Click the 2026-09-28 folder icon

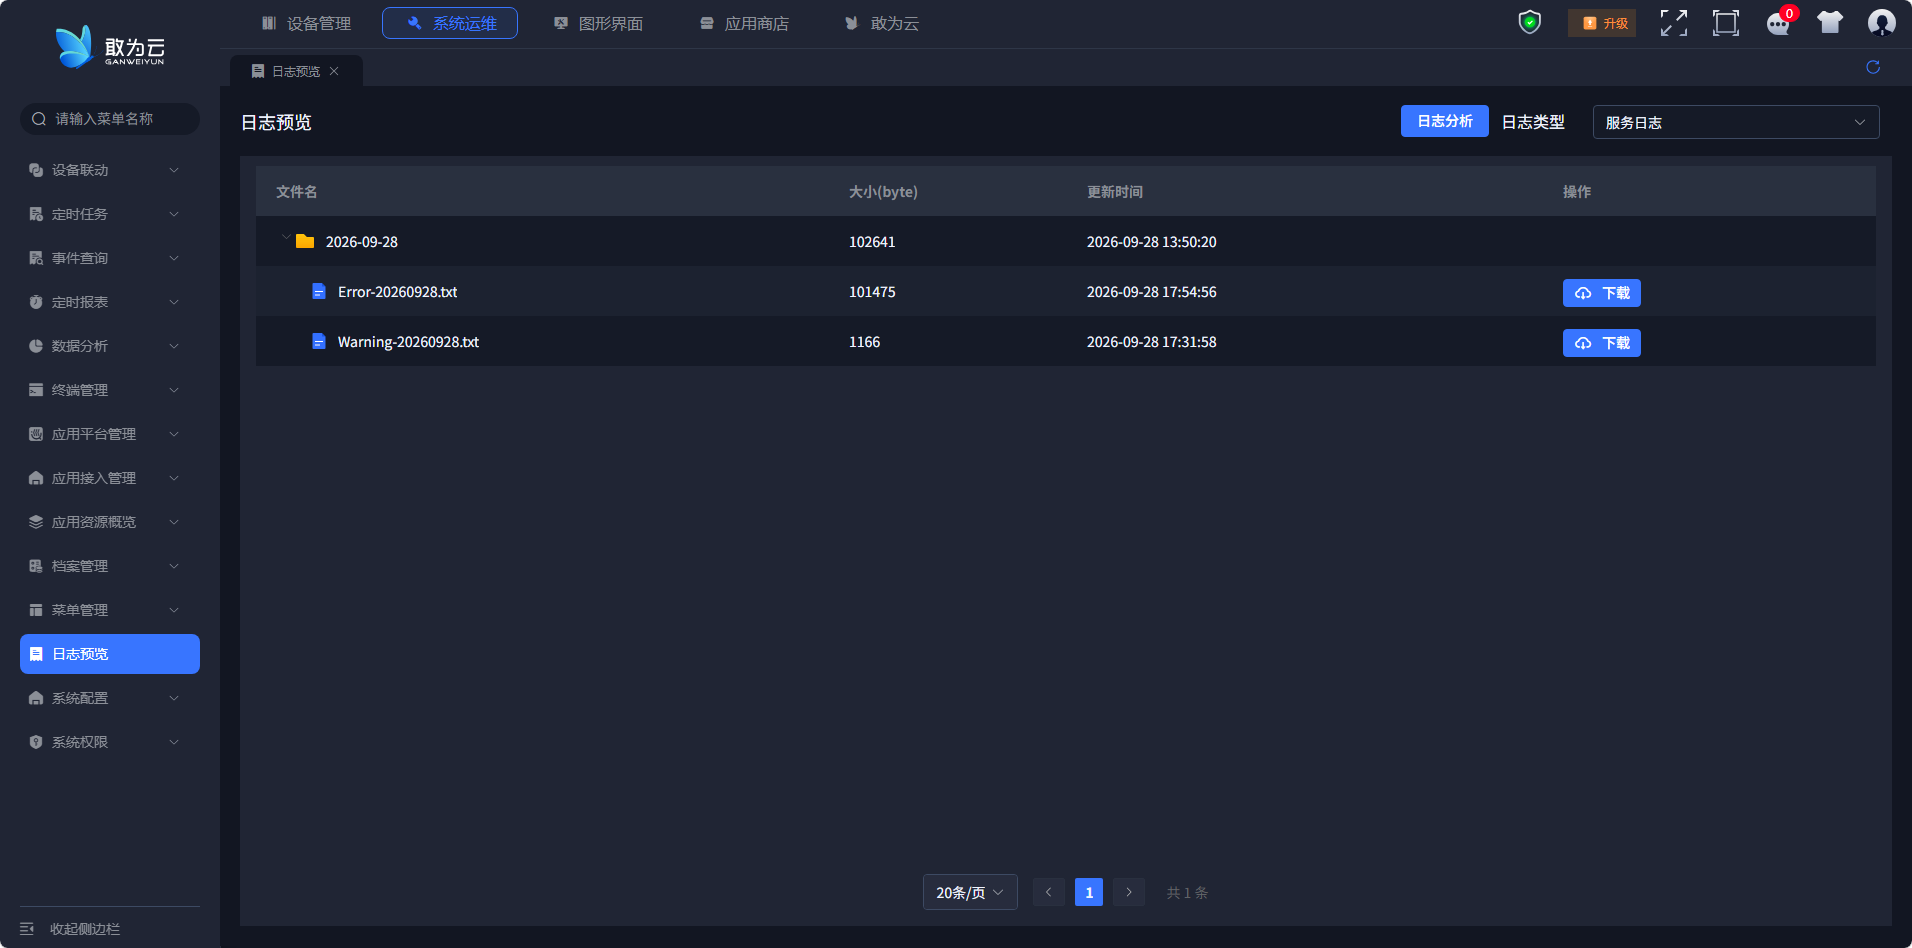point(305,241)
